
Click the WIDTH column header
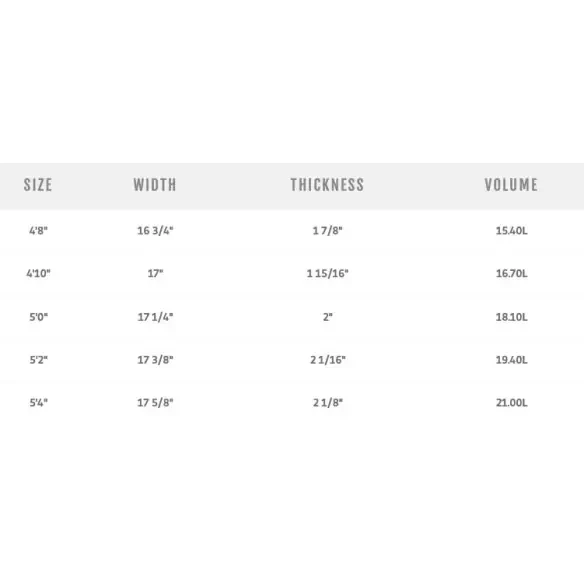[x=155, y=185]
